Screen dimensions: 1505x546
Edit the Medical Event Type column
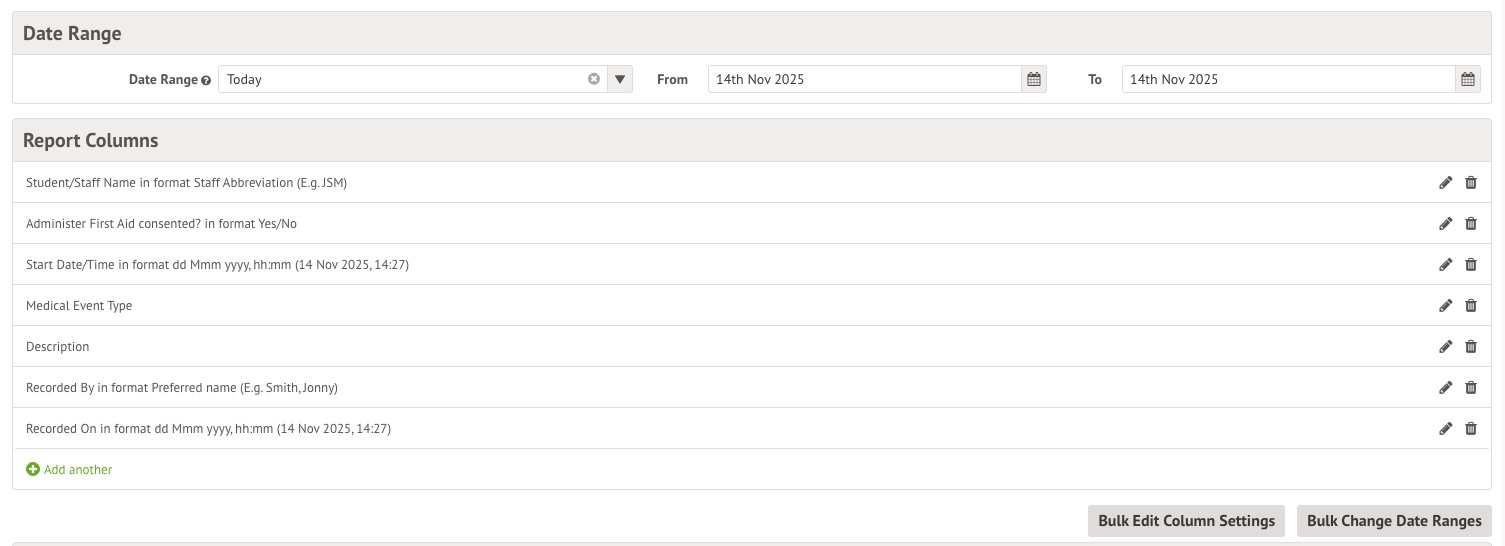pos(1445,306)
